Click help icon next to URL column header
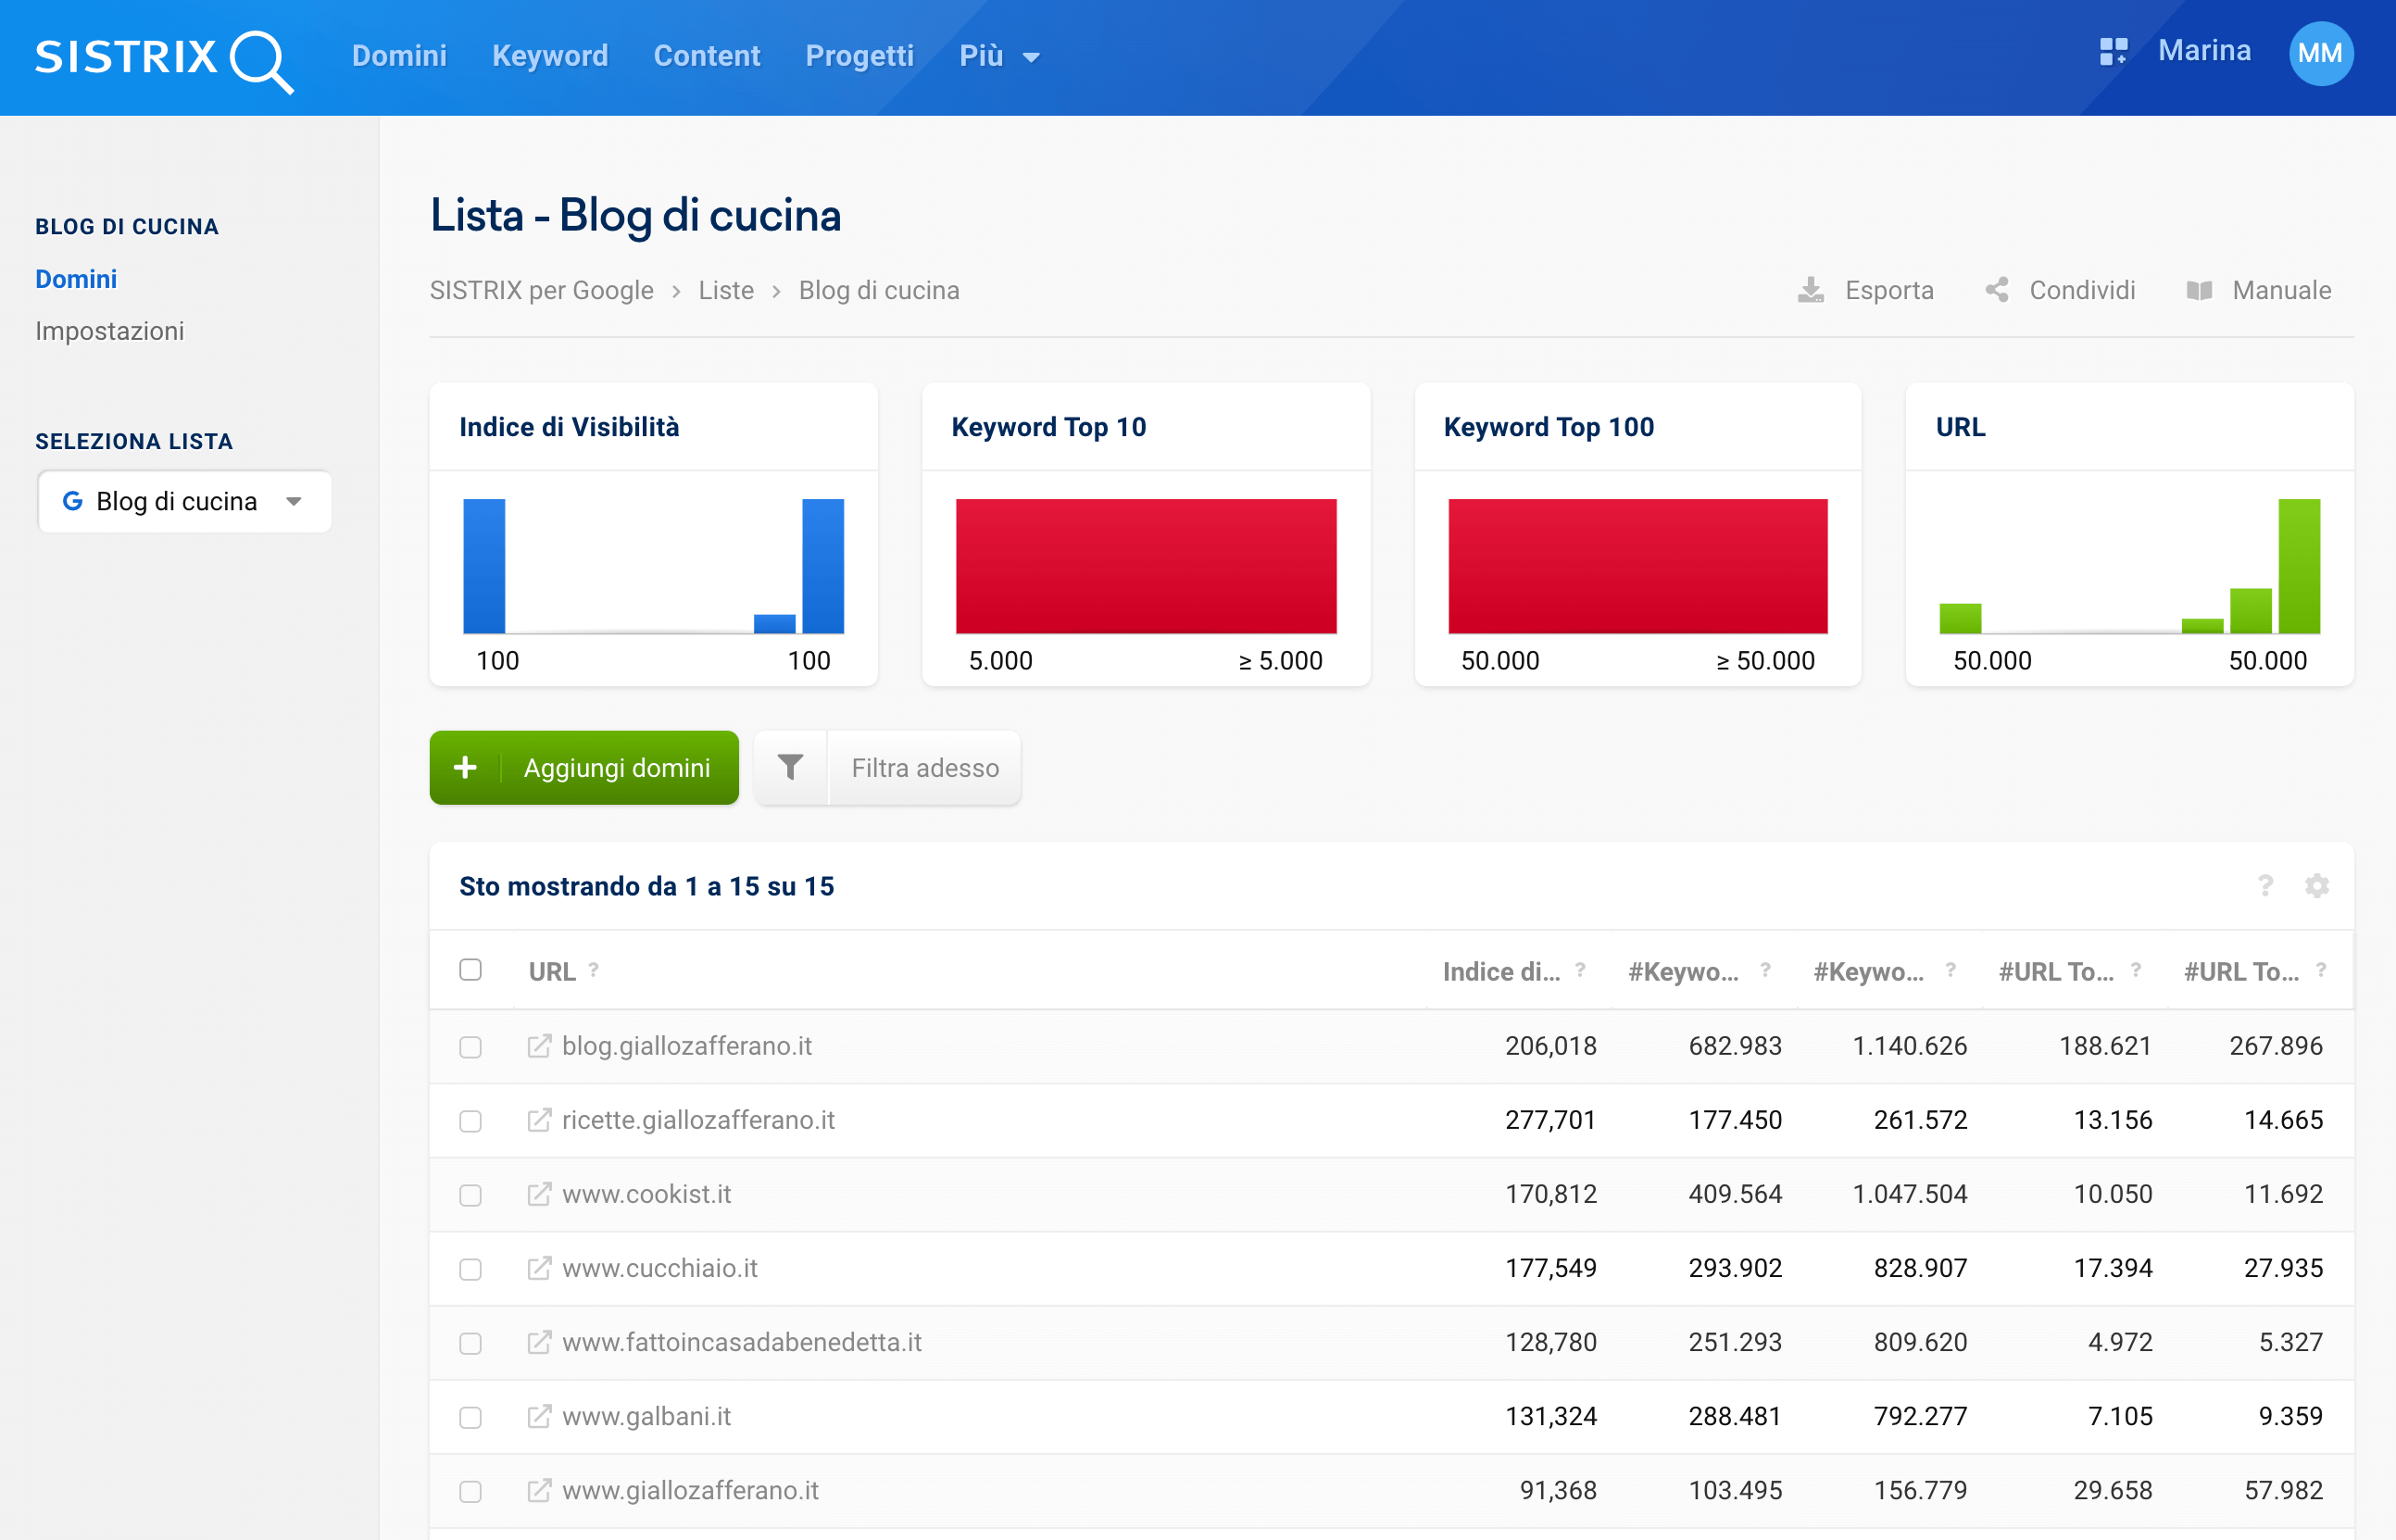This screenshot has height=1540, width=2396. pos(593,969)
